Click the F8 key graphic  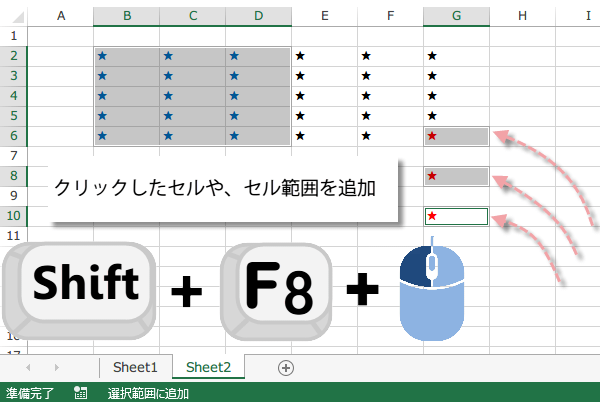click(277, 289)
